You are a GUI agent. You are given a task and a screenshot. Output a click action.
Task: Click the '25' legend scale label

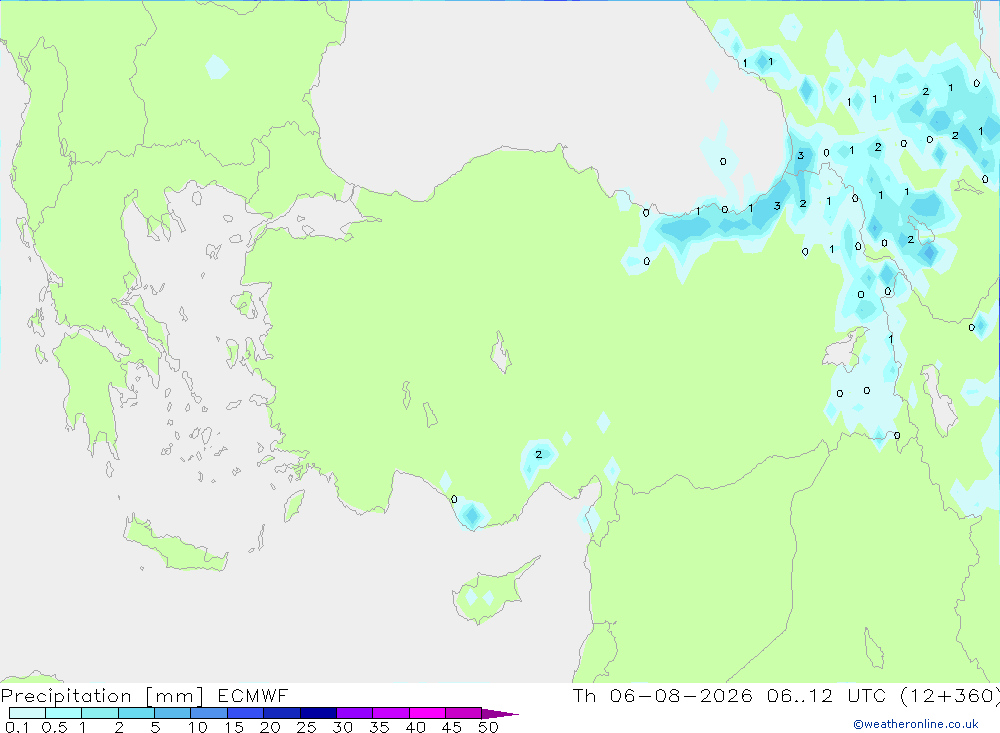[307, 727]
